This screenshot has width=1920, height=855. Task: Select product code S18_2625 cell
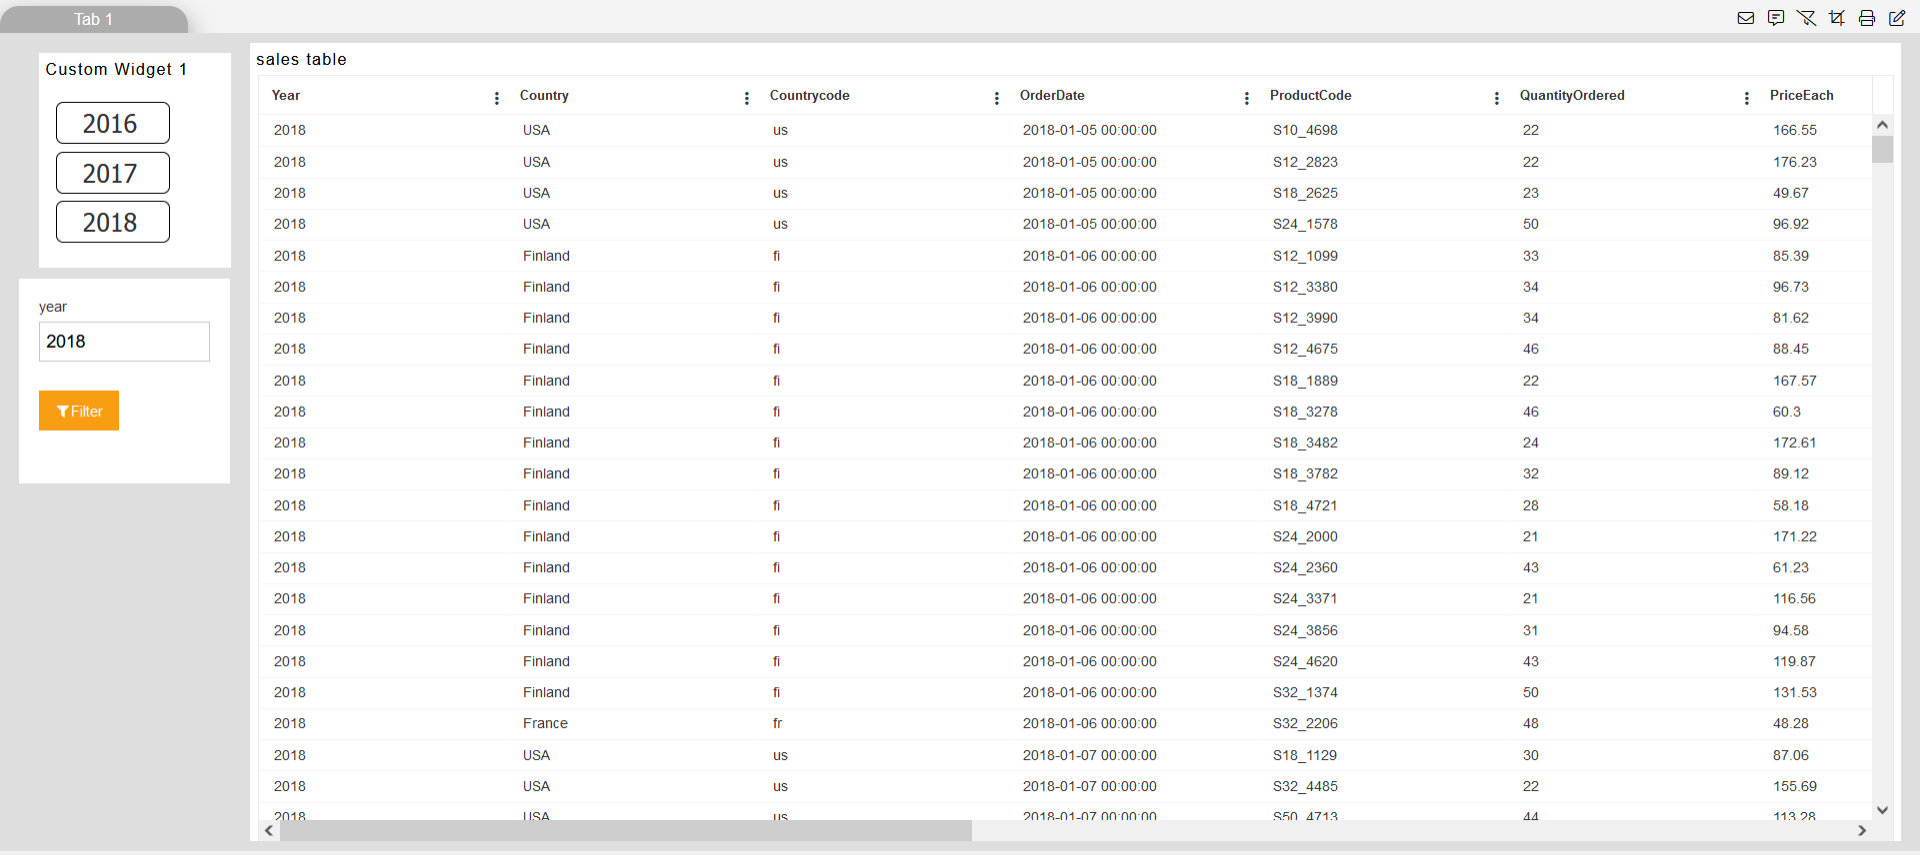click(1305, 193)
